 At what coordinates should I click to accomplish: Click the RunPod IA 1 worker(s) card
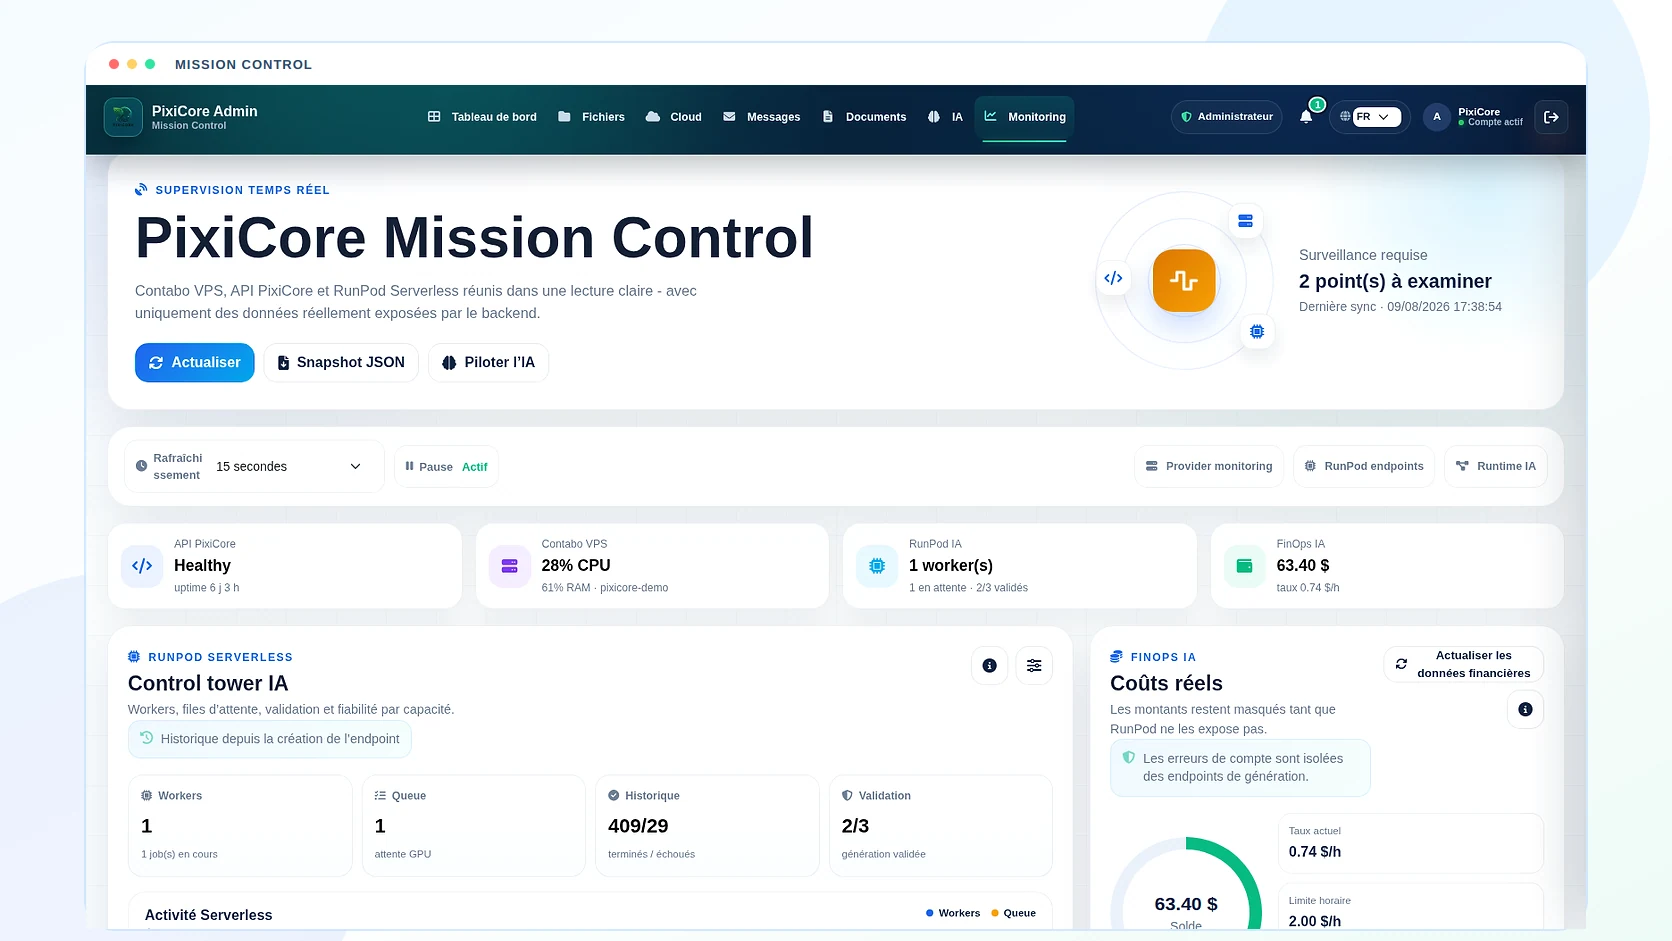pyautogui.click(x=1020, y=566)
